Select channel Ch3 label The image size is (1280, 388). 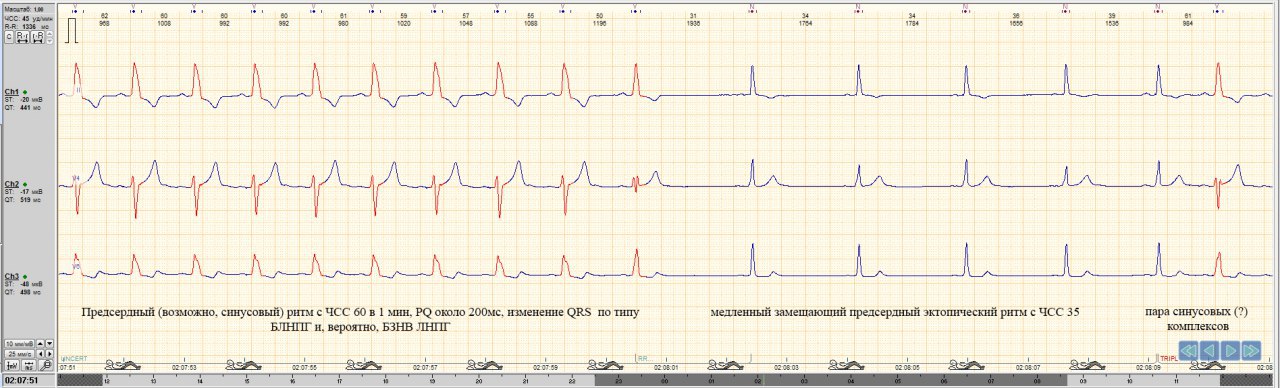(x=12, y=275)
